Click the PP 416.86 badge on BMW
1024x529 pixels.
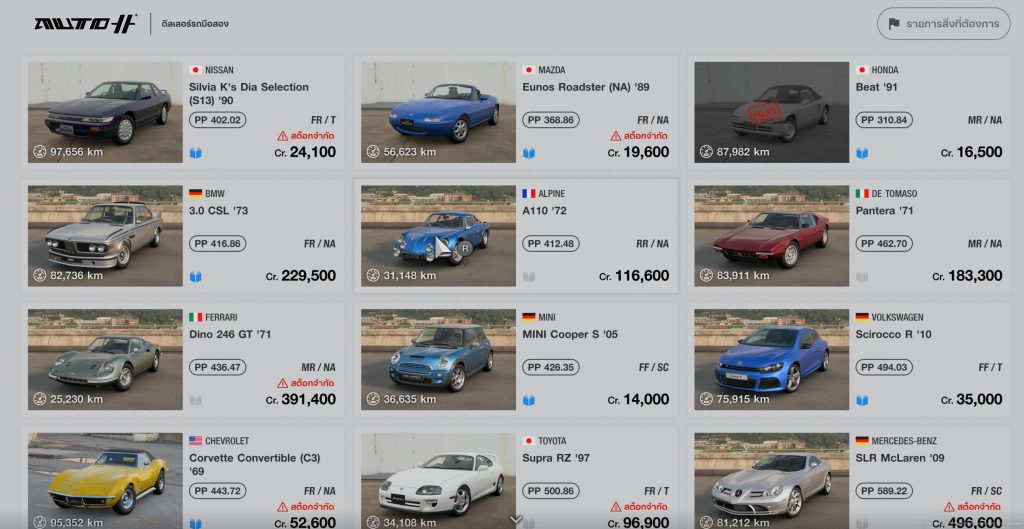click(217, 244)
